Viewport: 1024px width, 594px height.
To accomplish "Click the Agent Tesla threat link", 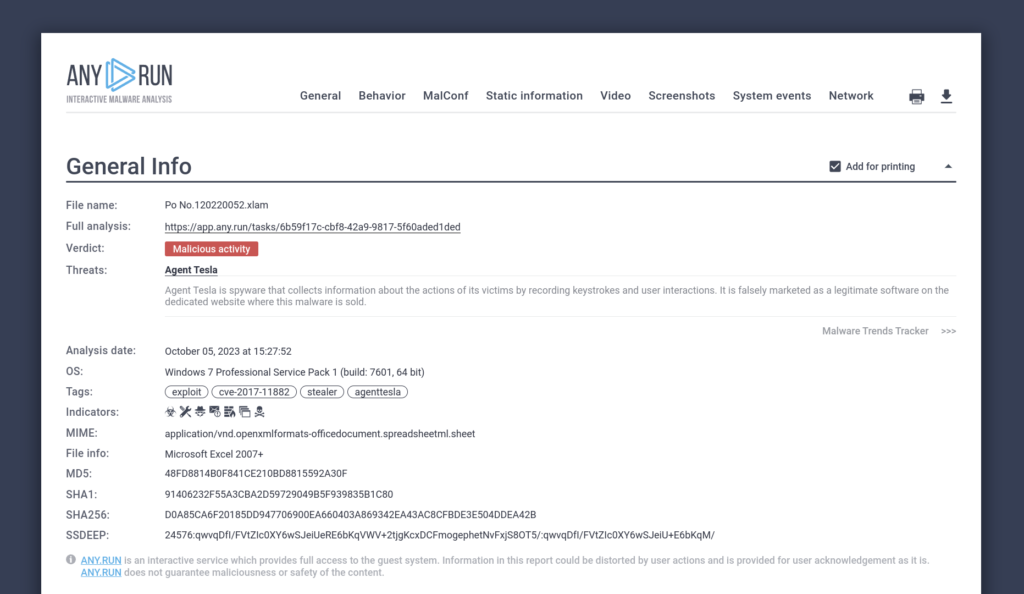I will tap(191, 270).
